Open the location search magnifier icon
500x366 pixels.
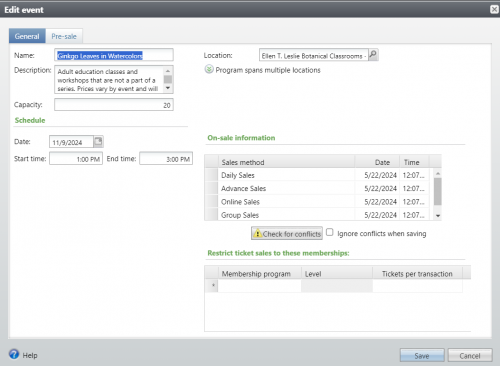373,55
